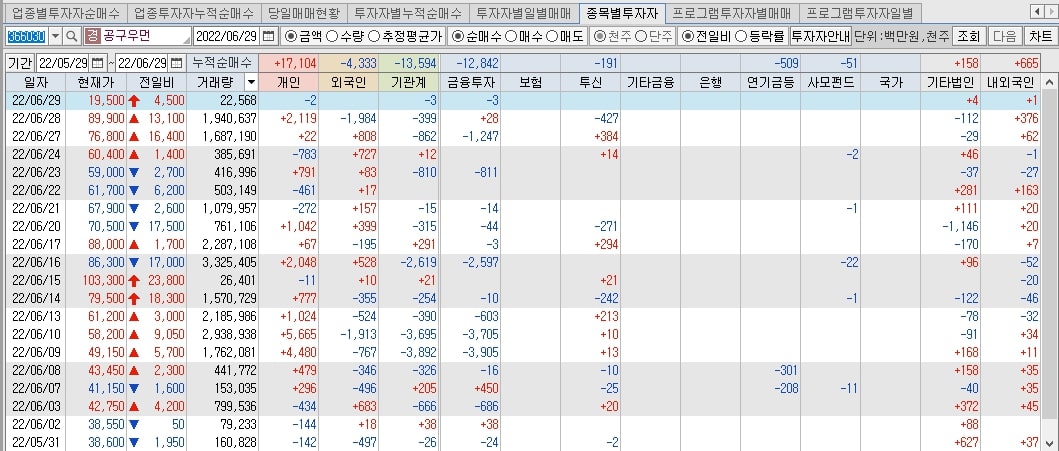Viewport: 1059px width, 451px height.
Task: Click the stock search magnifier icon
Action: (x=72, y=36)
